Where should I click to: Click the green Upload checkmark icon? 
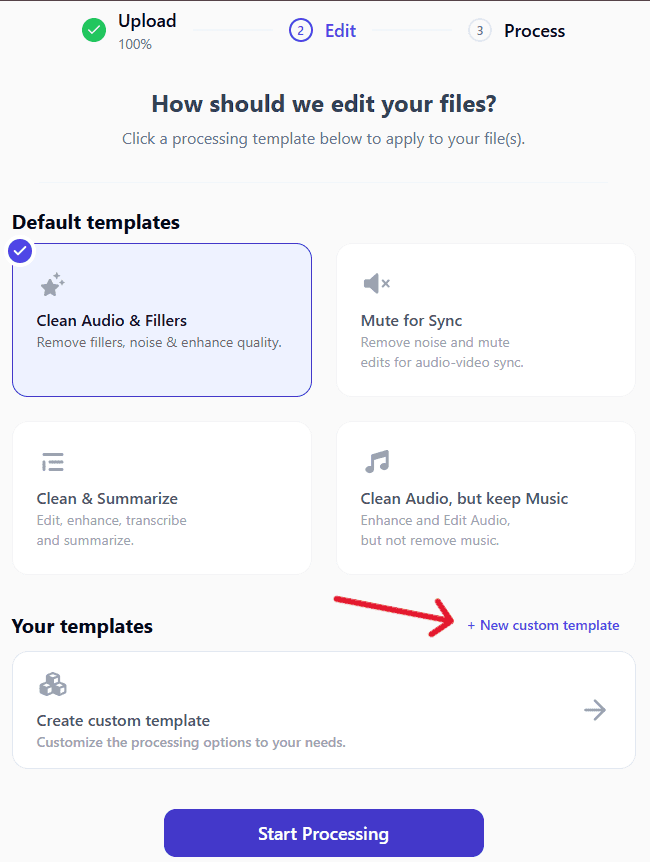94,30
